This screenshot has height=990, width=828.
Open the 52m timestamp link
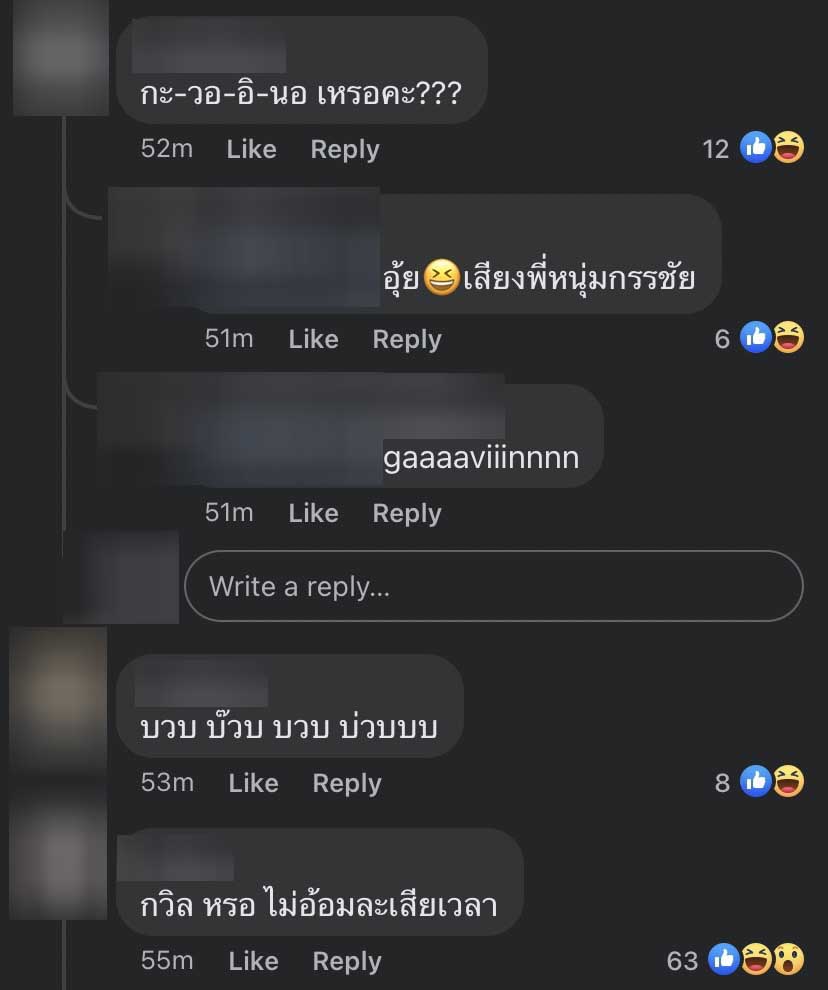point(167,149)
